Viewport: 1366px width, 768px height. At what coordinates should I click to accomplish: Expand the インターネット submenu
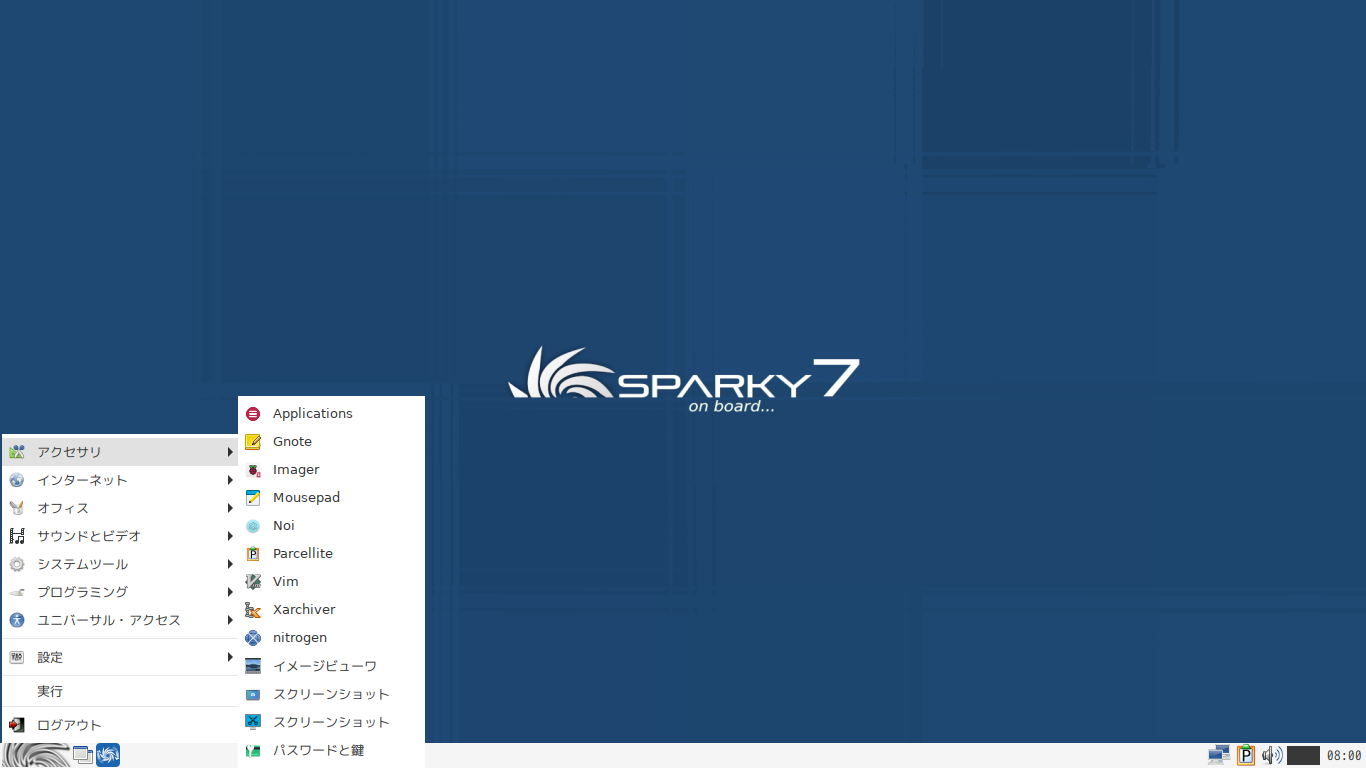point(120,480)
